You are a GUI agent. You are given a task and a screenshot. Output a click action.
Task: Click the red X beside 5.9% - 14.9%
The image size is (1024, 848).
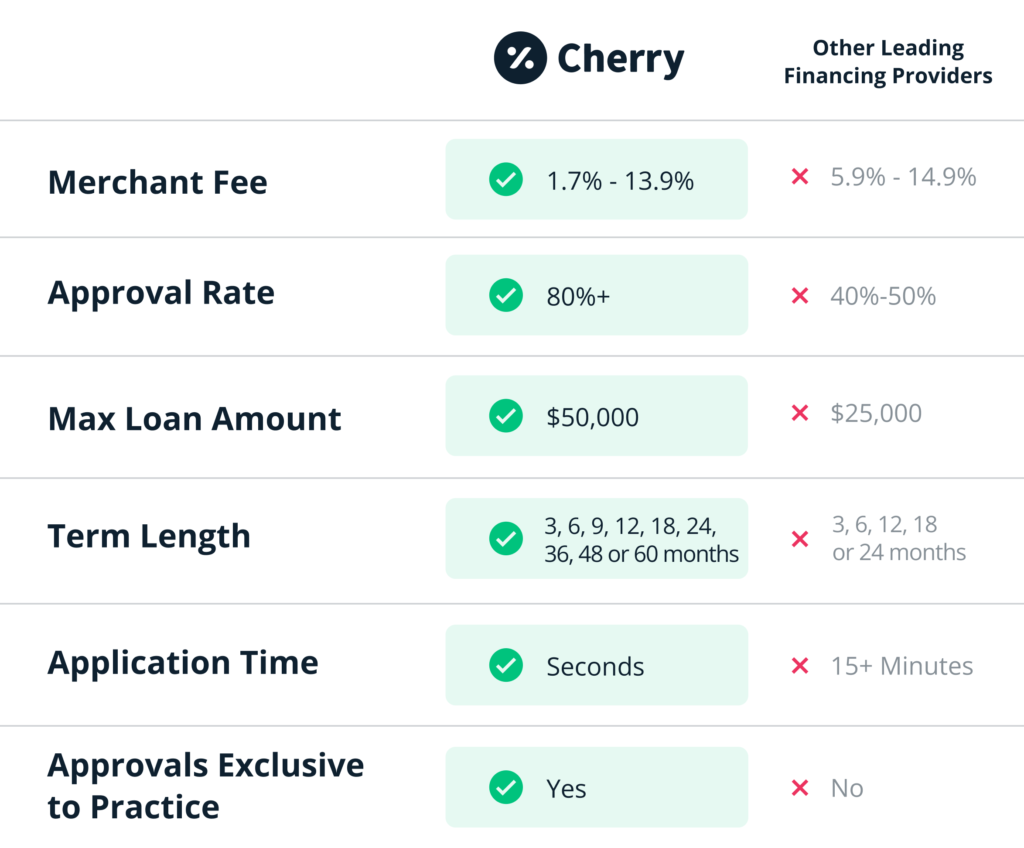(800, 176)
